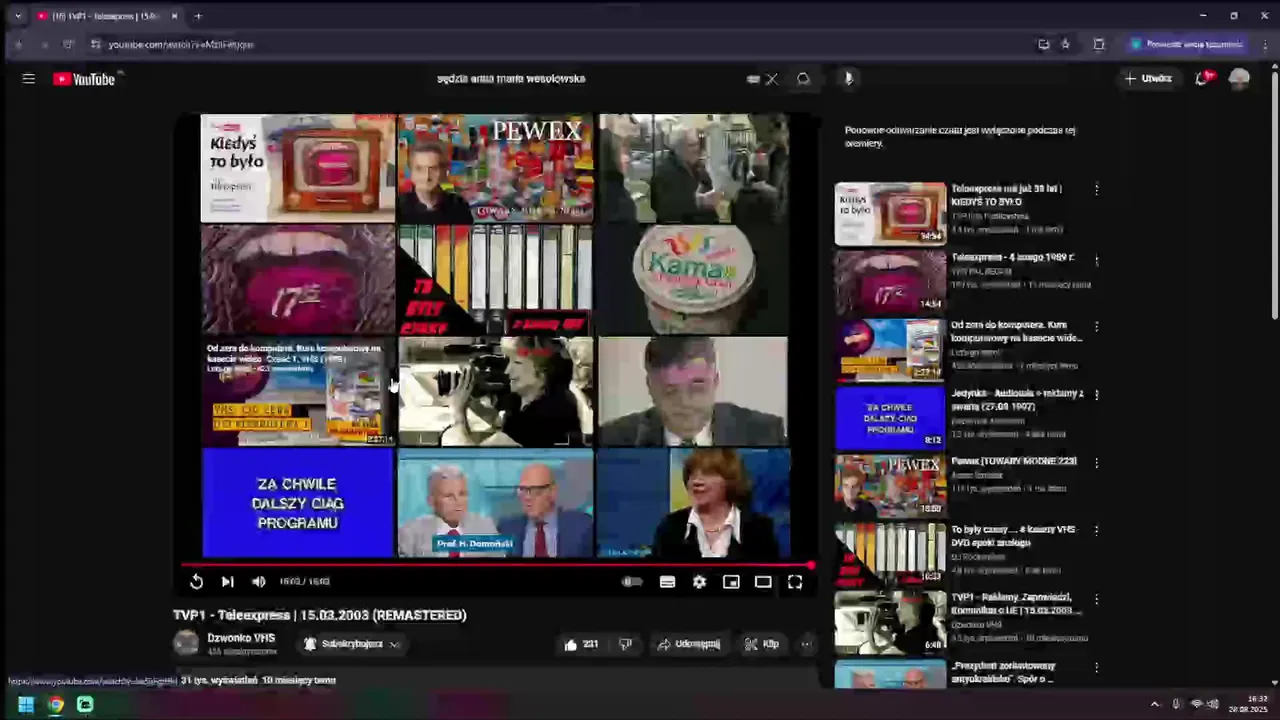Open Chrome from the taskbar
This screenshot has height=720, width=1280.
(x=56, y=704)
